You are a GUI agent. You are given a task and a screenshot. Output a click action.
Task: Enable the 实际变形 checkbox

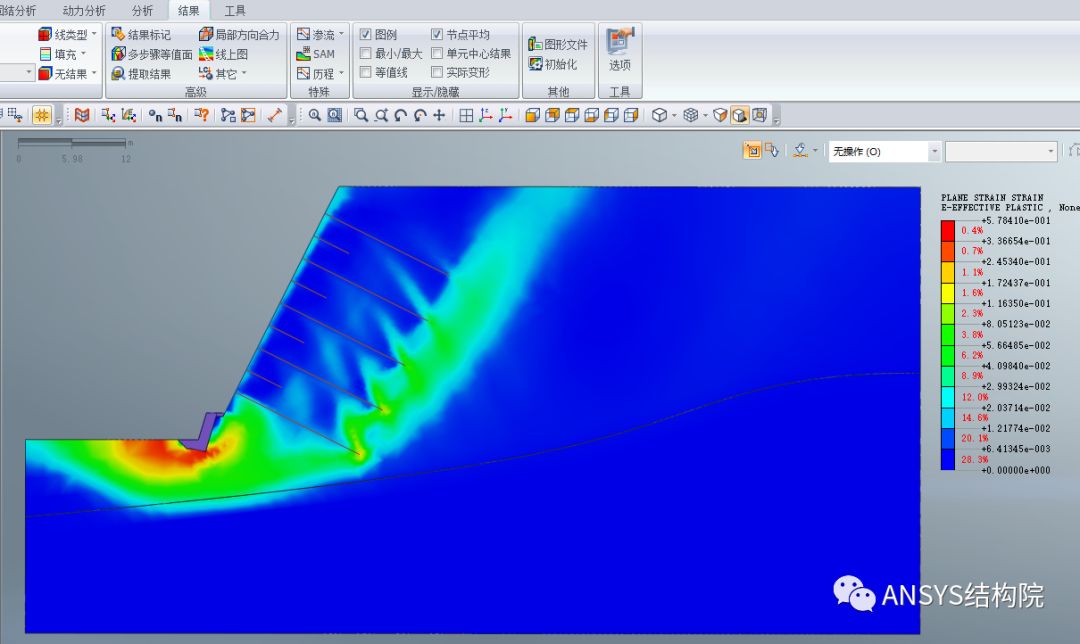pos(437,72)
